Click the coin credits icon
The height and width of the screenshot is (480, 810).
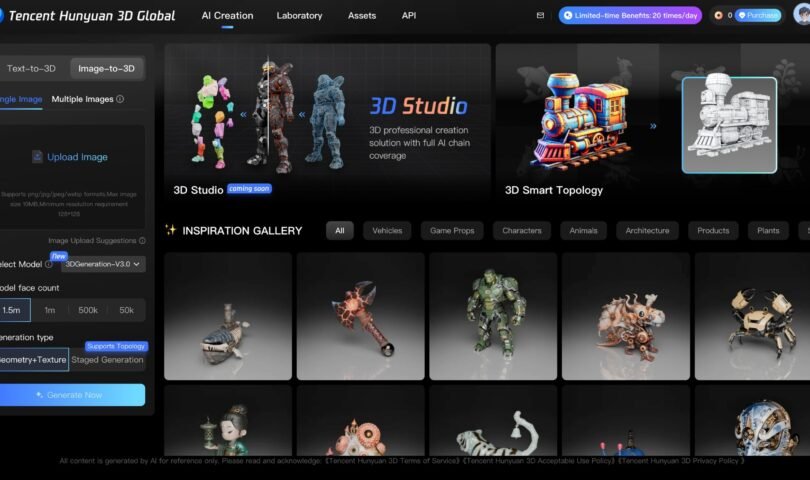click(718, 16)
